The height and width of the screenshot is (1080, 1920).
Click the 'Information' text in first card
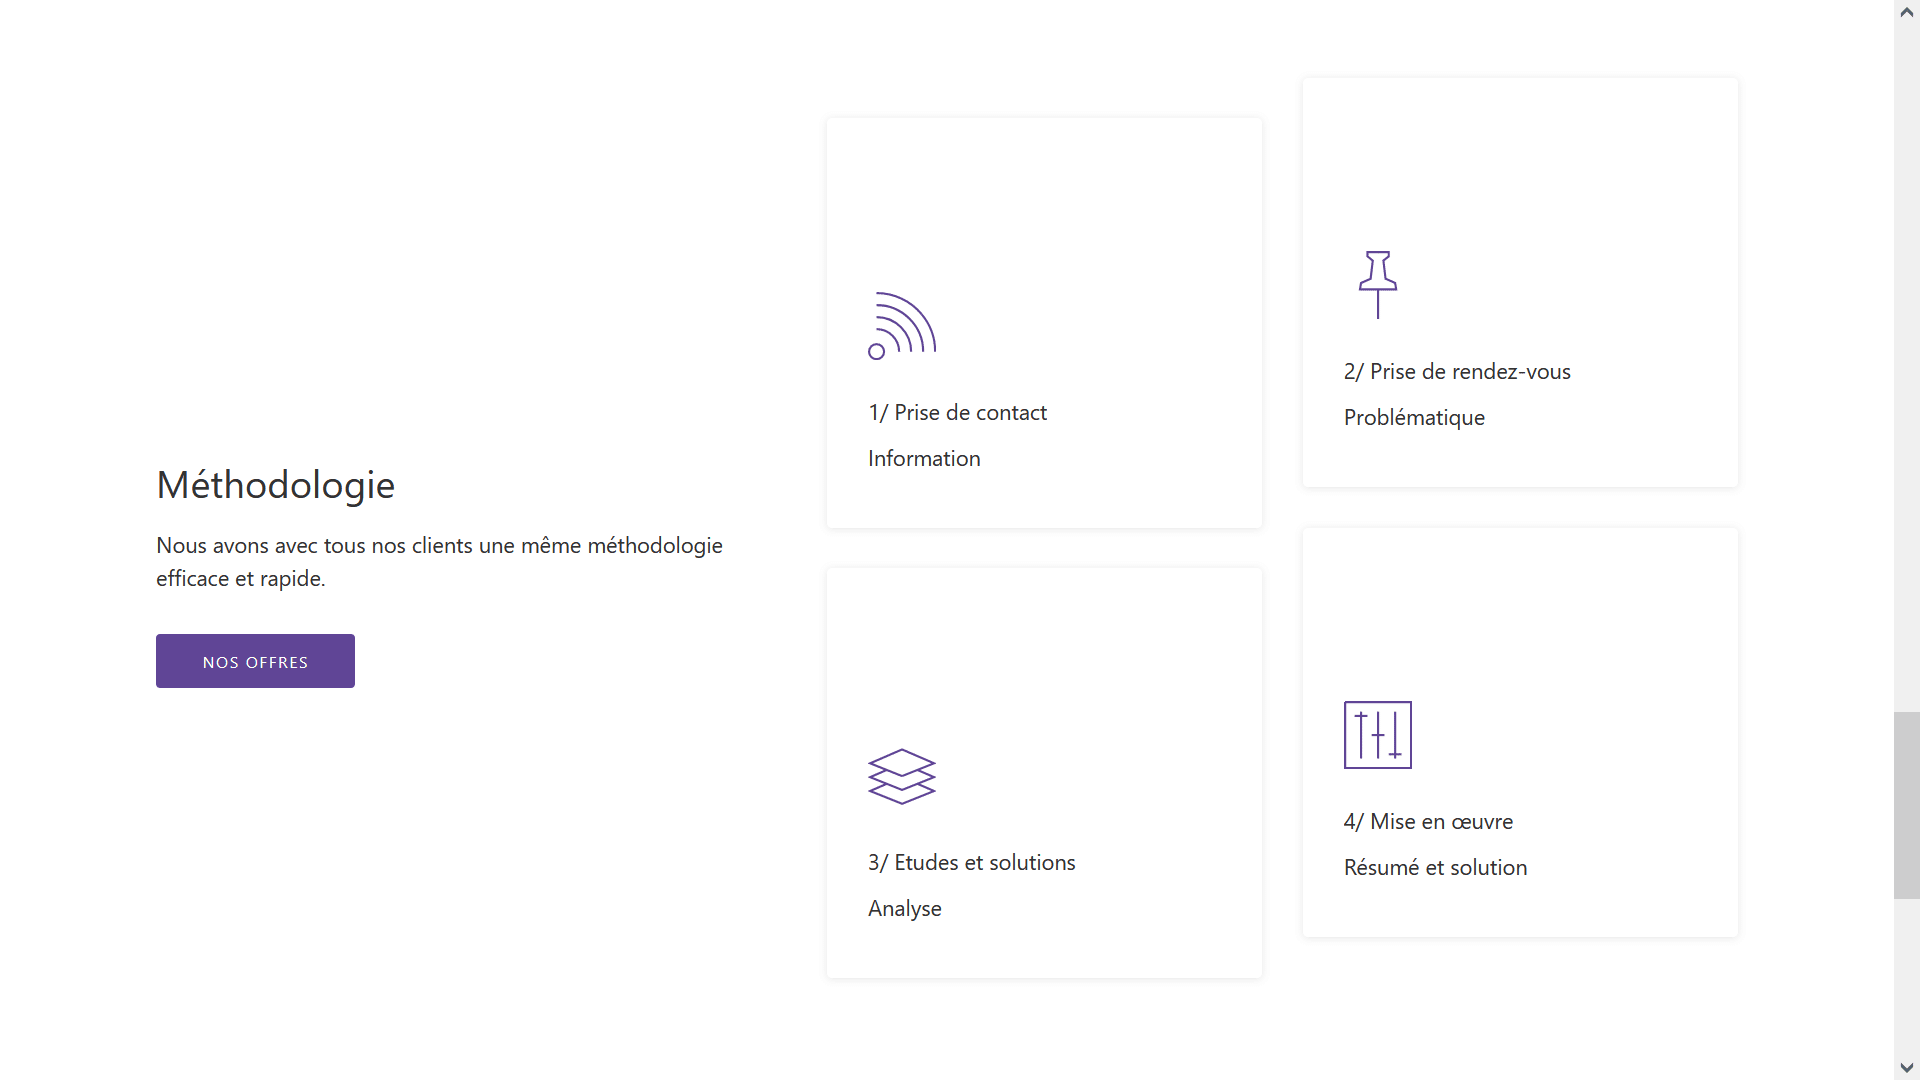point(923,459)
